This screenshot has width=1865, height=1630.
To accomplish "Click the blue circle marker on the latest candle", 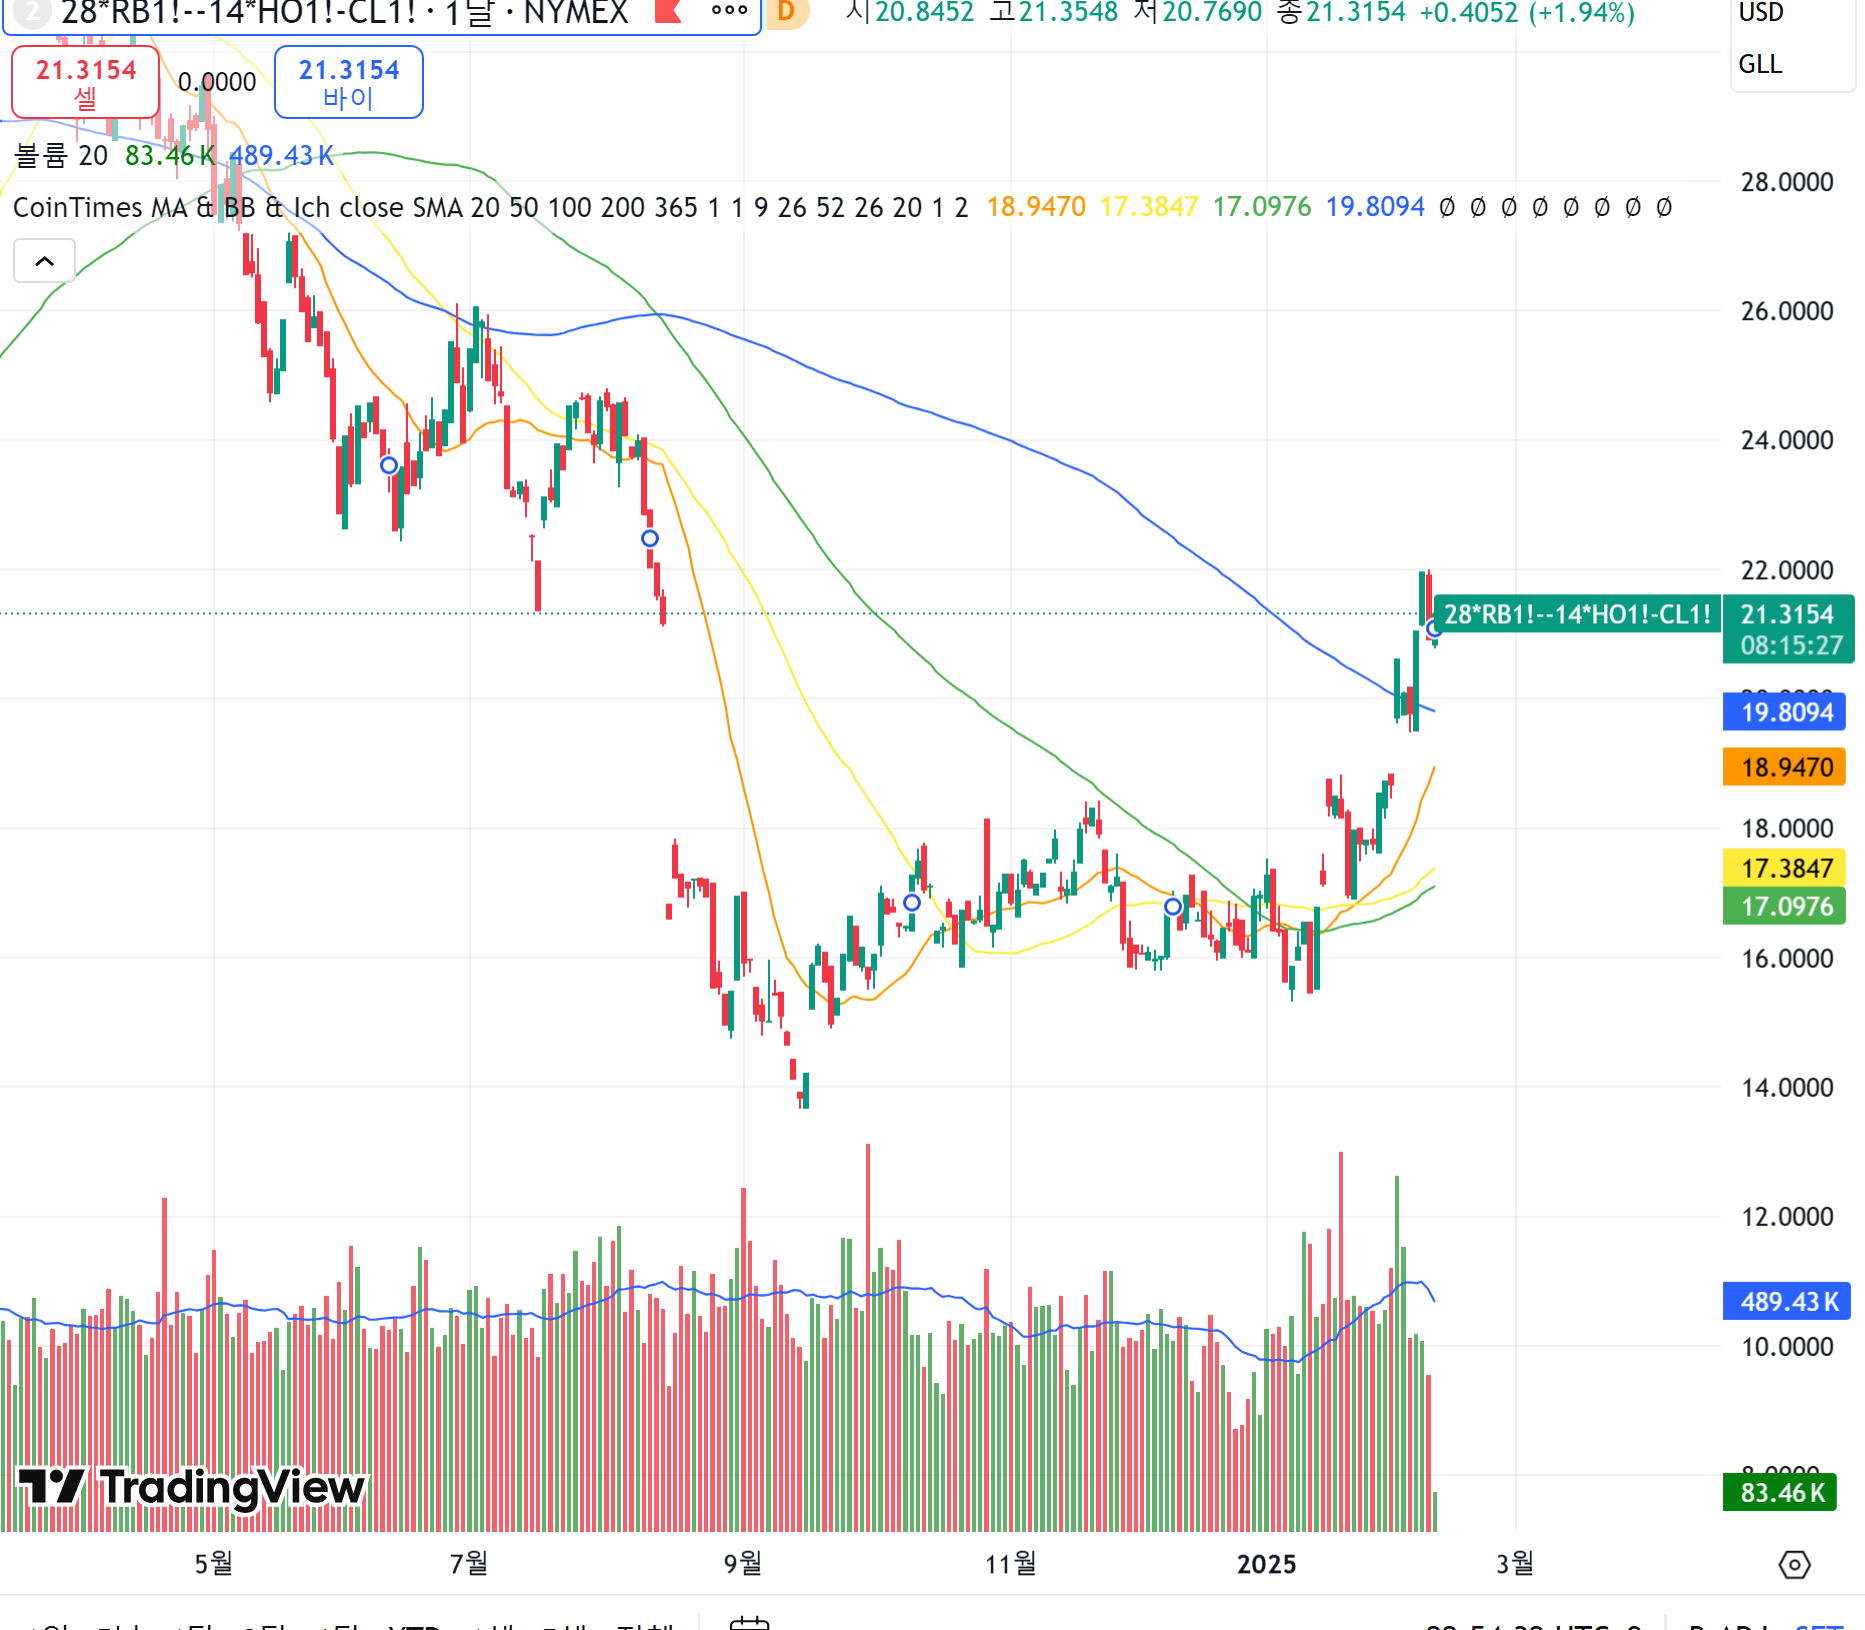I will (1434, 629).
